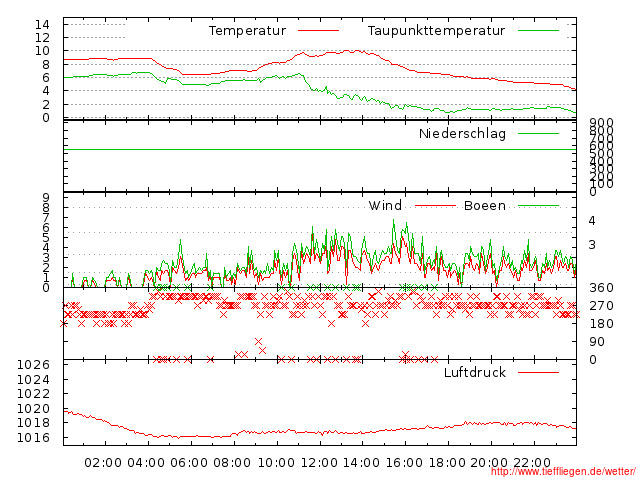Click the 10:00 time axis label
Screen dimensions: 640x480
[x=276, y=463]
